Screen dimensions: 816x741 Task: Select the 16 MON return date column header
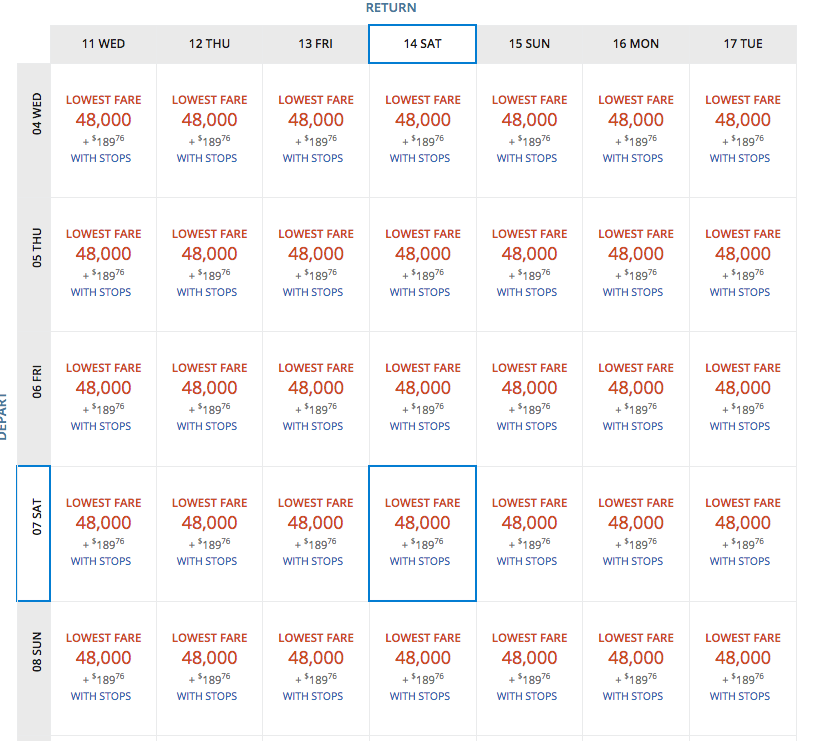click(x=636, y=44)
